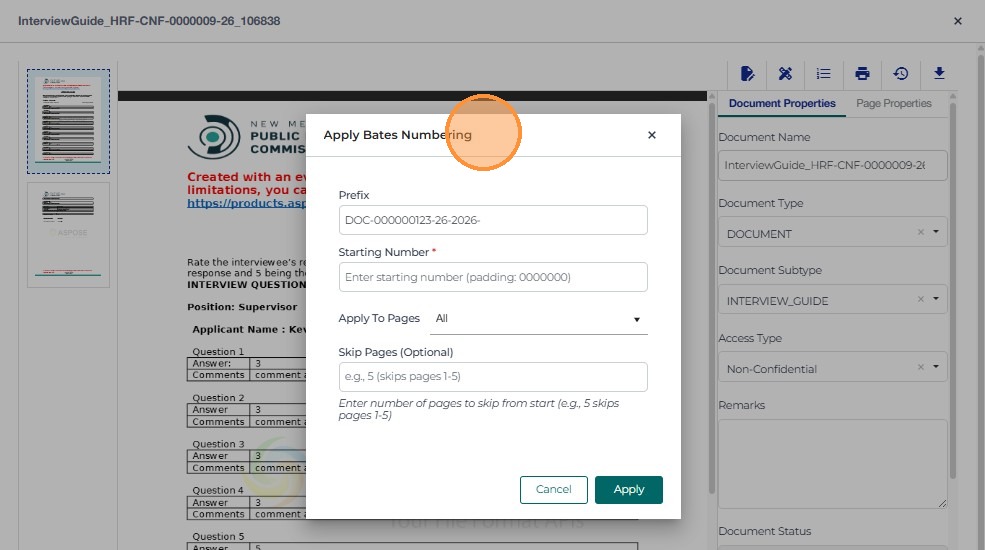Clear the Document Type DOCUMENT value

tap(920, 232)
